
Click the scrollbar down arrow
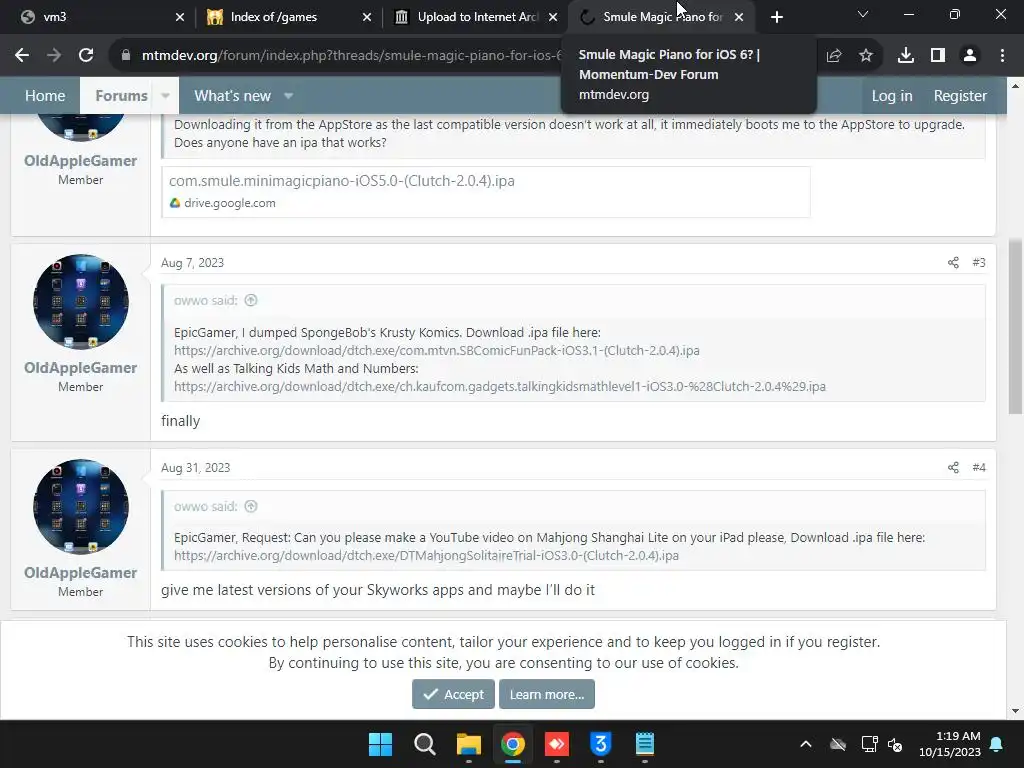coord(1015,711)
